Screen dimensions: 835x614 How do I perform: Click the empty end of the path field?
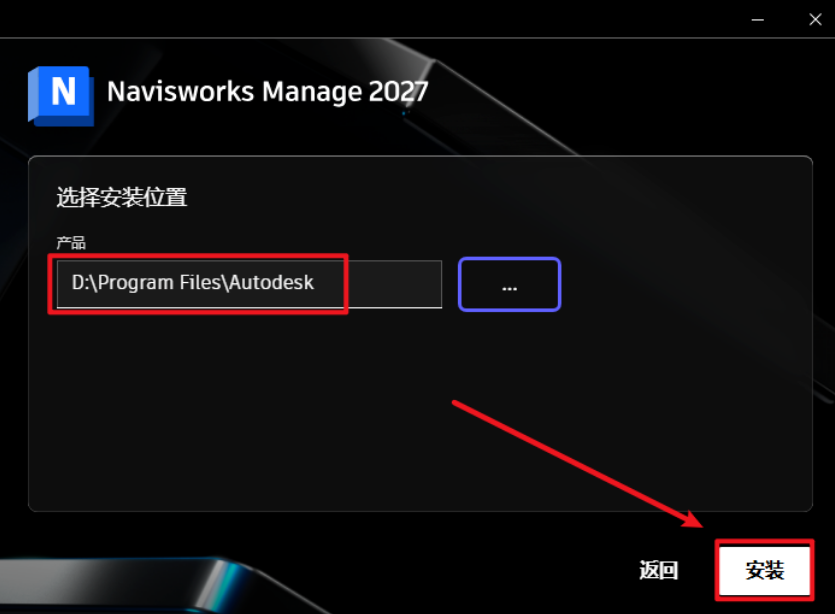[x=394, y=284]
